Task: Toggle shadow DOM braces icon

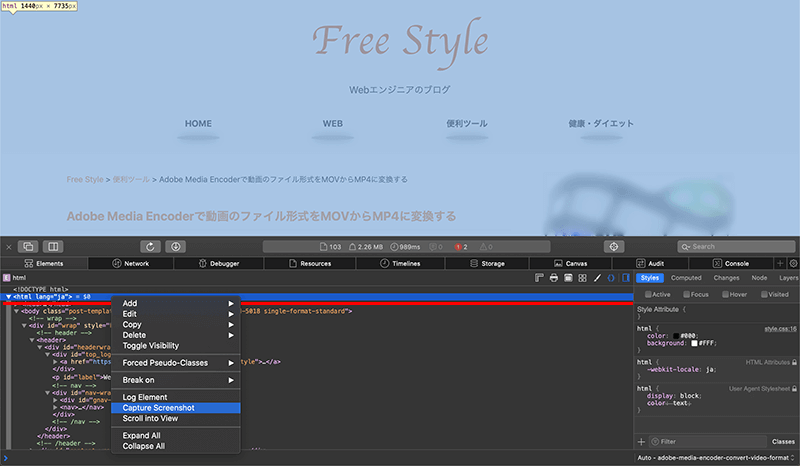Action: coord(611,278)
